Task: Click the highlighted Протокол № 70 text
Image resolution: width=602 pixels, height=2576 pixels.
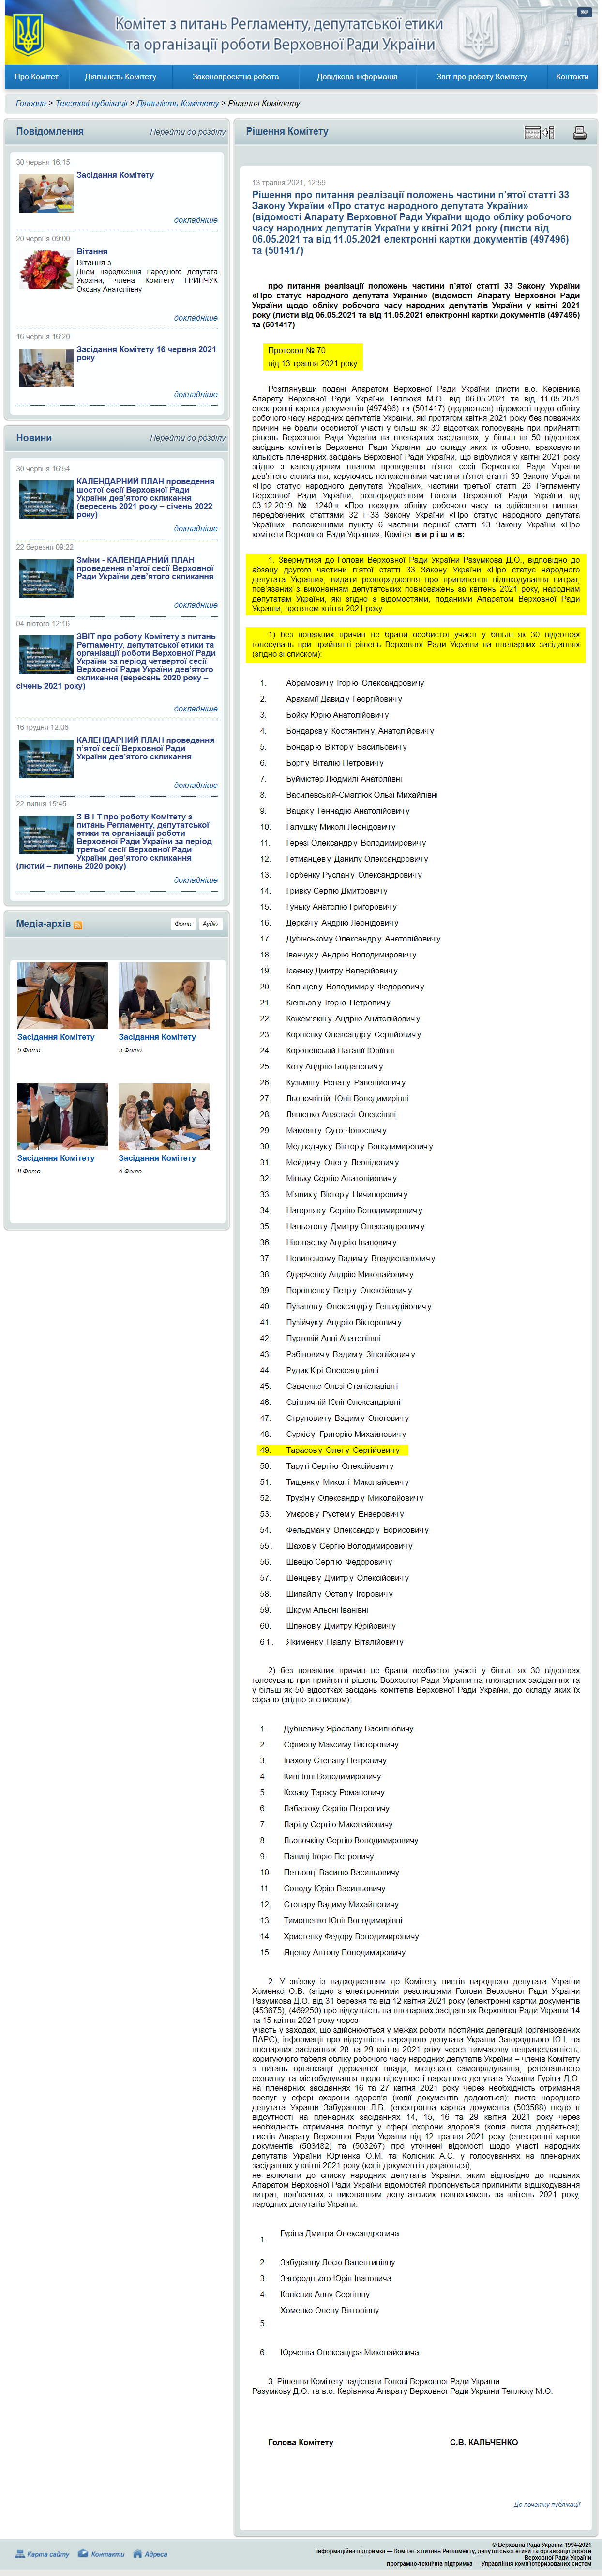Action: 296,350
